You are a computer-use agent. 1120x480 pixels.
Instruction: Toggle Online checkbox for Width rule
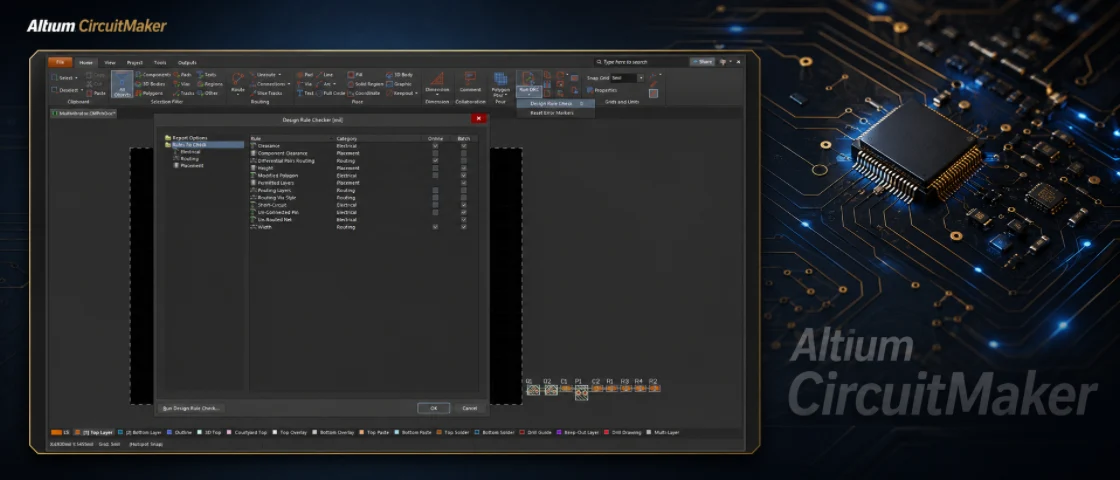point(435,227)
